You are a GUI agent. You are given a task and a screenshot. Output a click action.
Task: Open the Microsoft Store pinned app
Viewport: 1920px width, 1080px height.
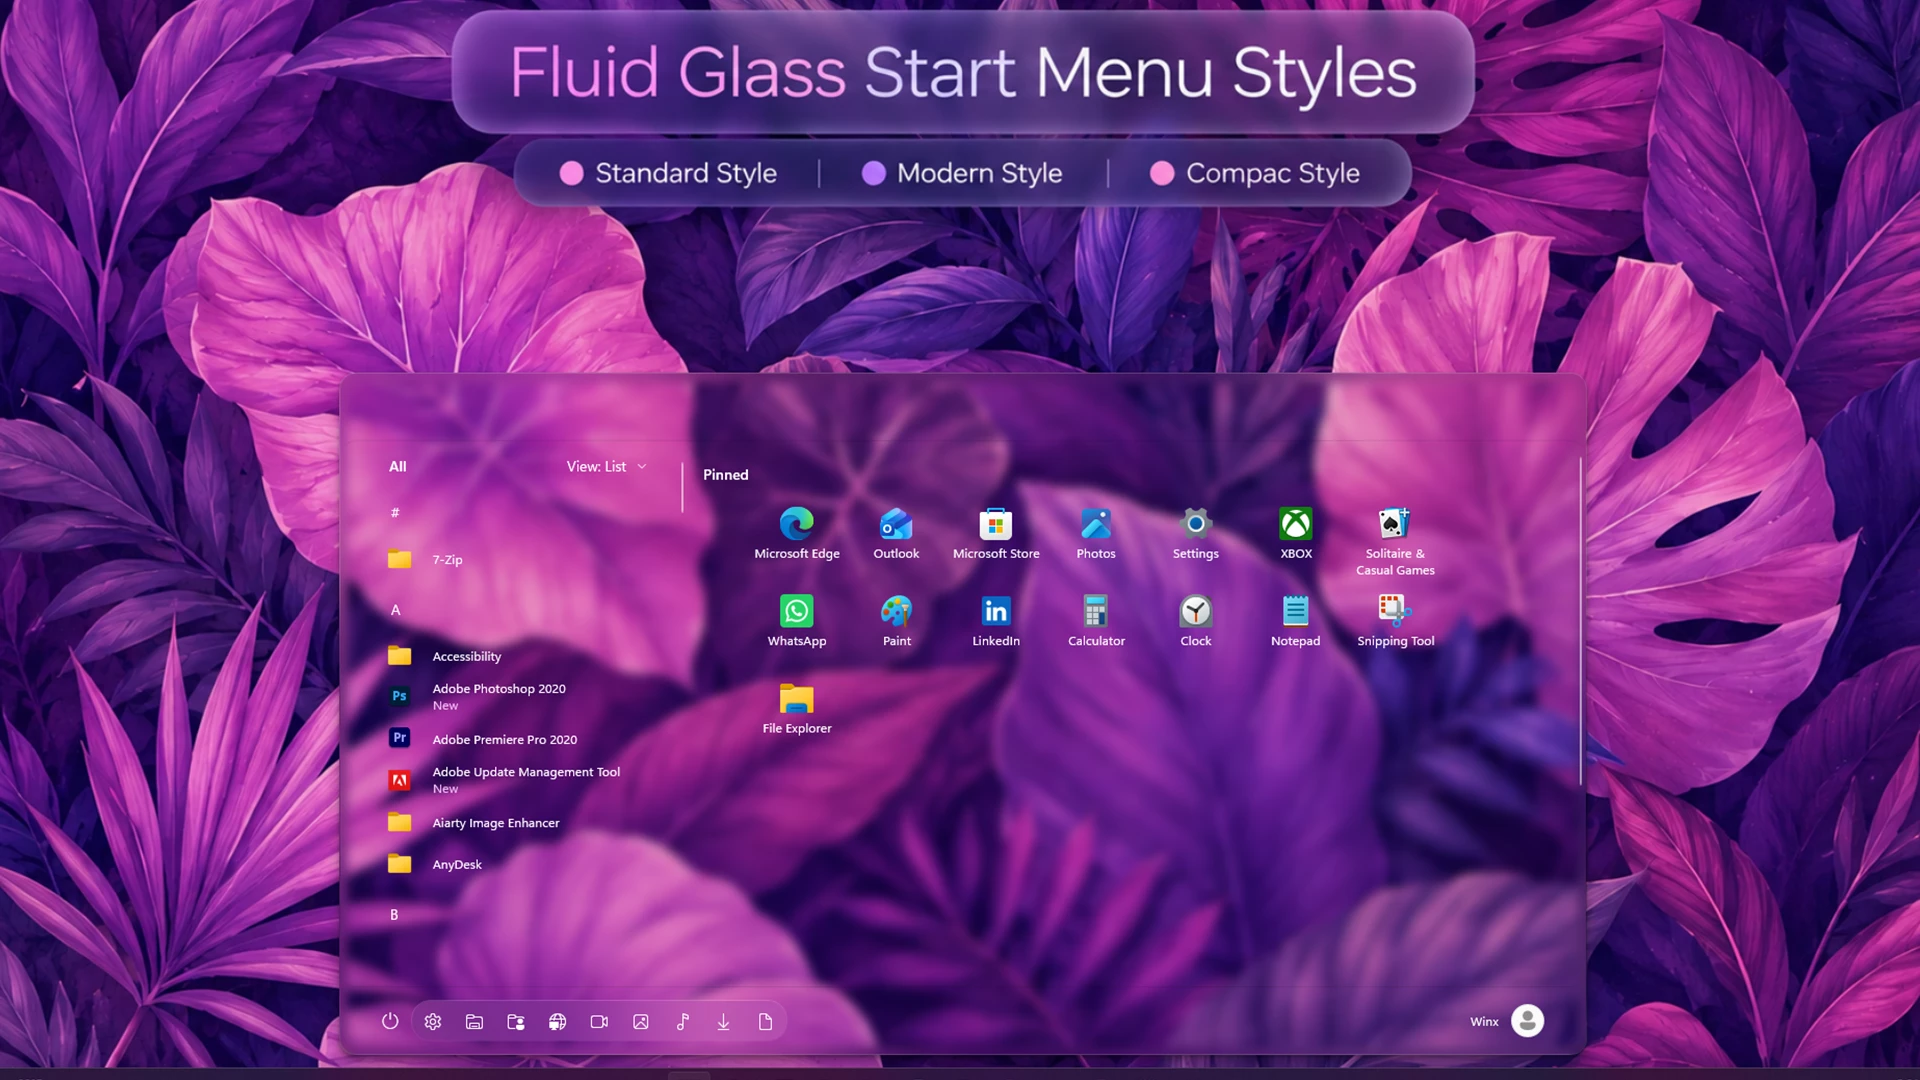996,534
